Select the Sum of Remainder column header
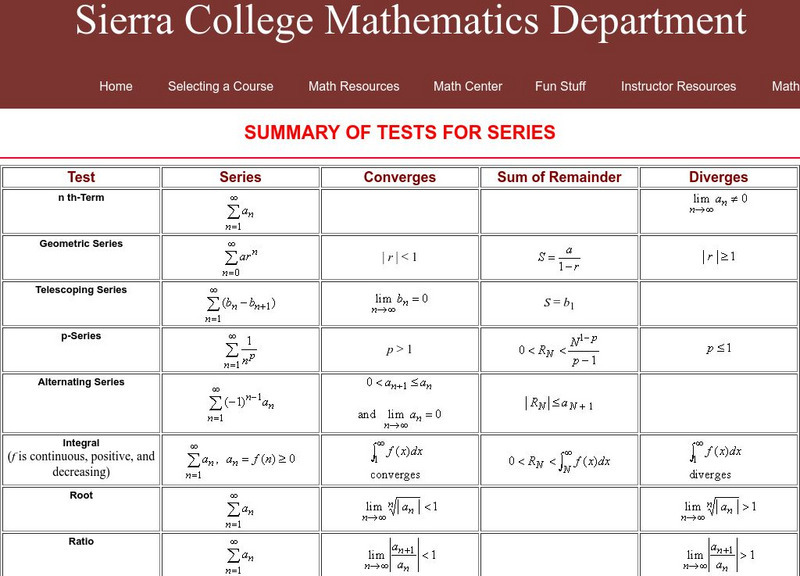Screen dimensions: 800x576 559,177
